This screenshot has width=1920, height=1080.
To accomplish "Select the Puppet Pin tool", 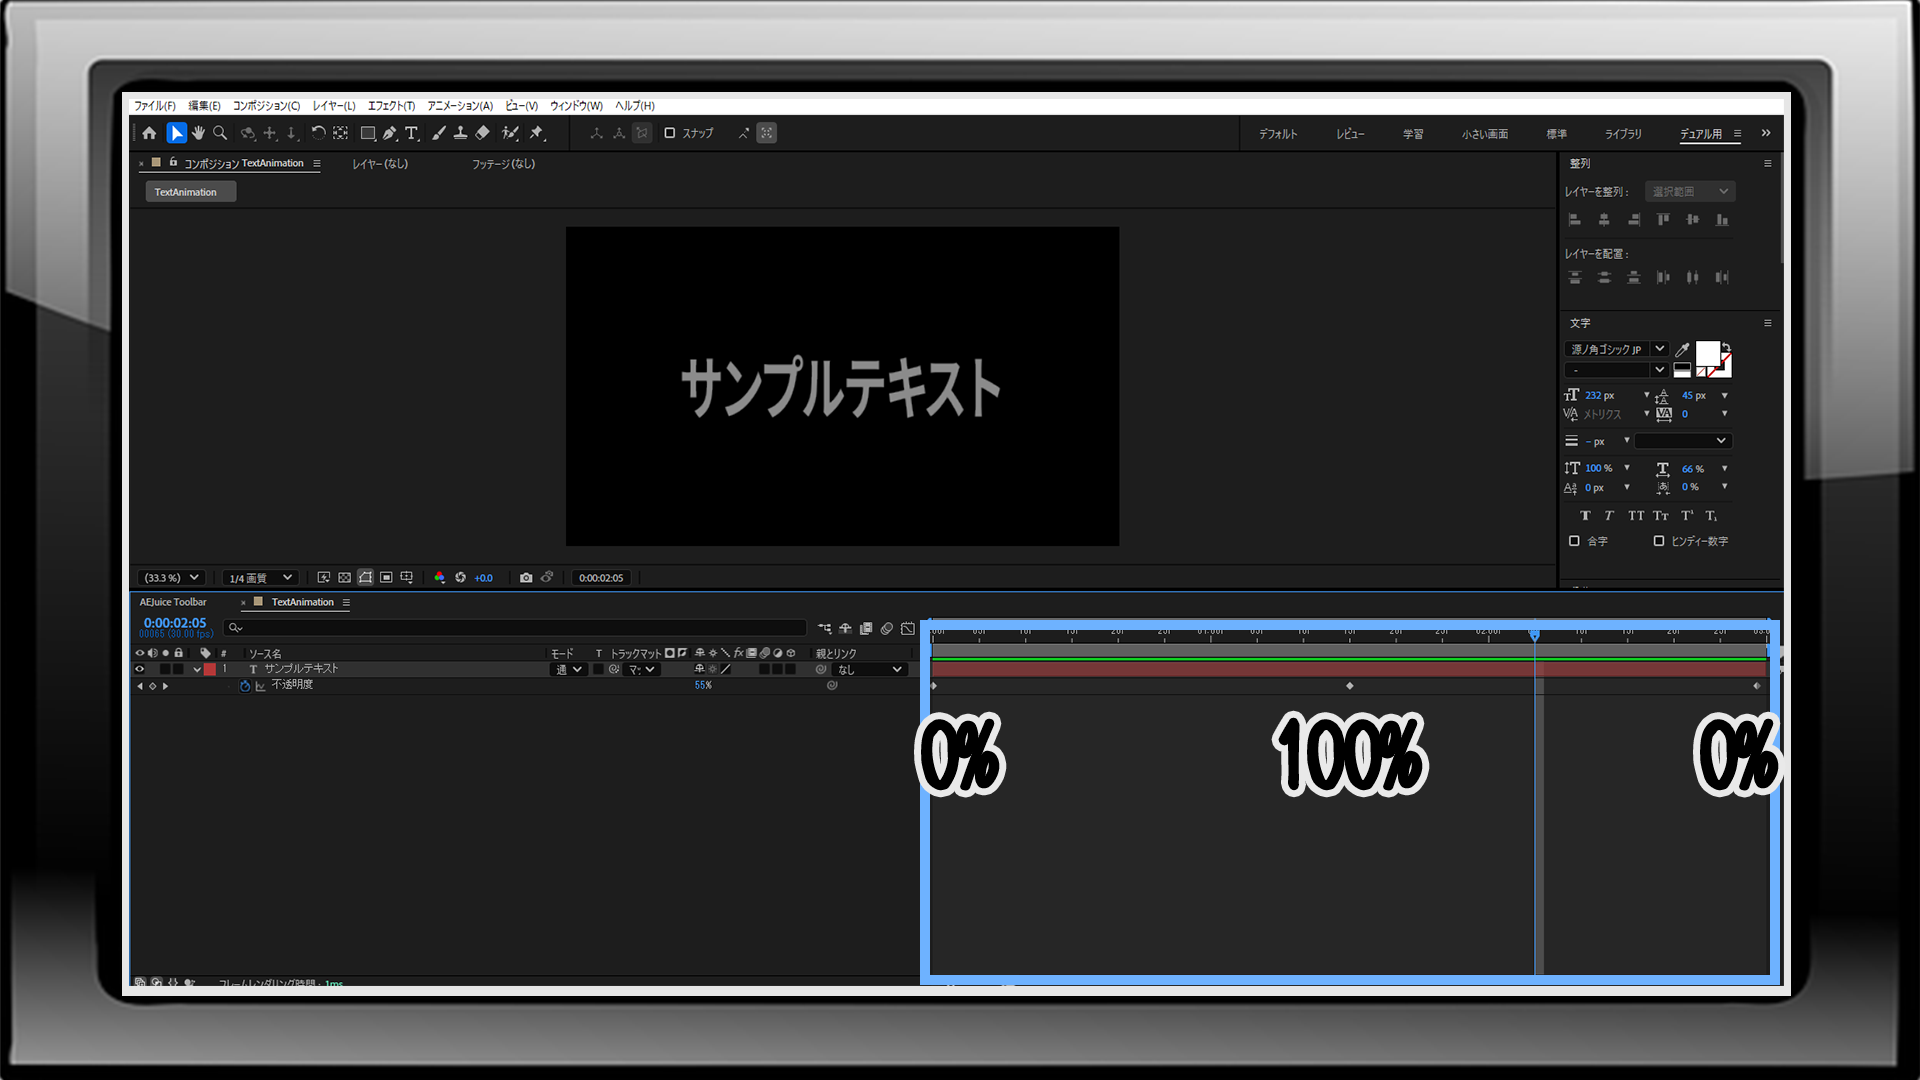I will (537, 133).
